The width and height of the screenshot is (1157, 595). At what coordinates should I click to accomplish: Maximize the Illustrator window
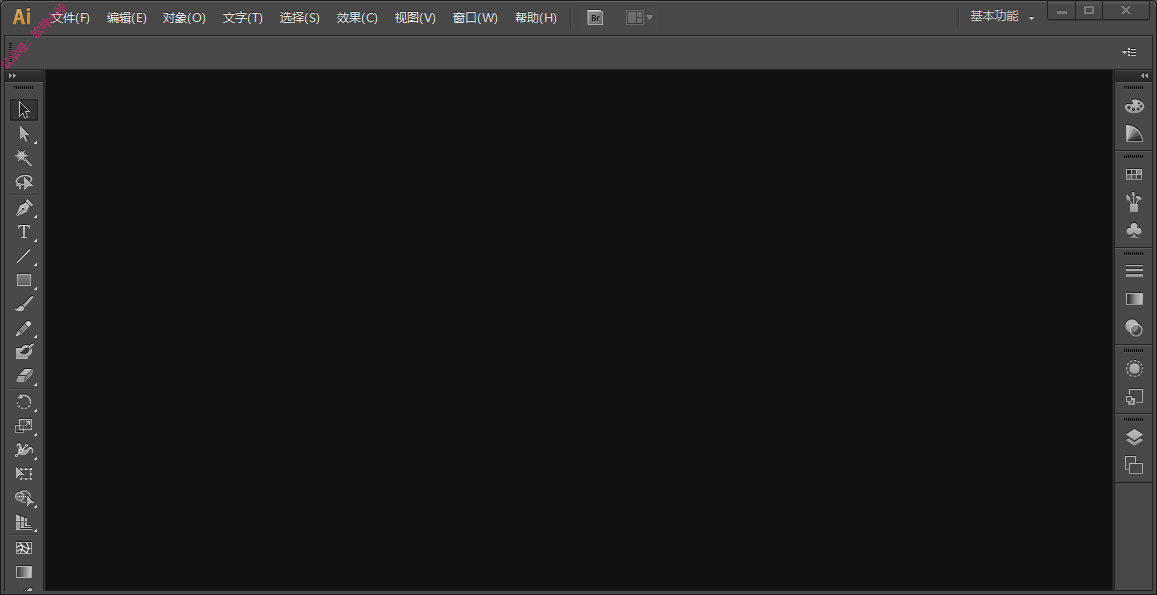pyautogui.click(x=1089, y=10)
